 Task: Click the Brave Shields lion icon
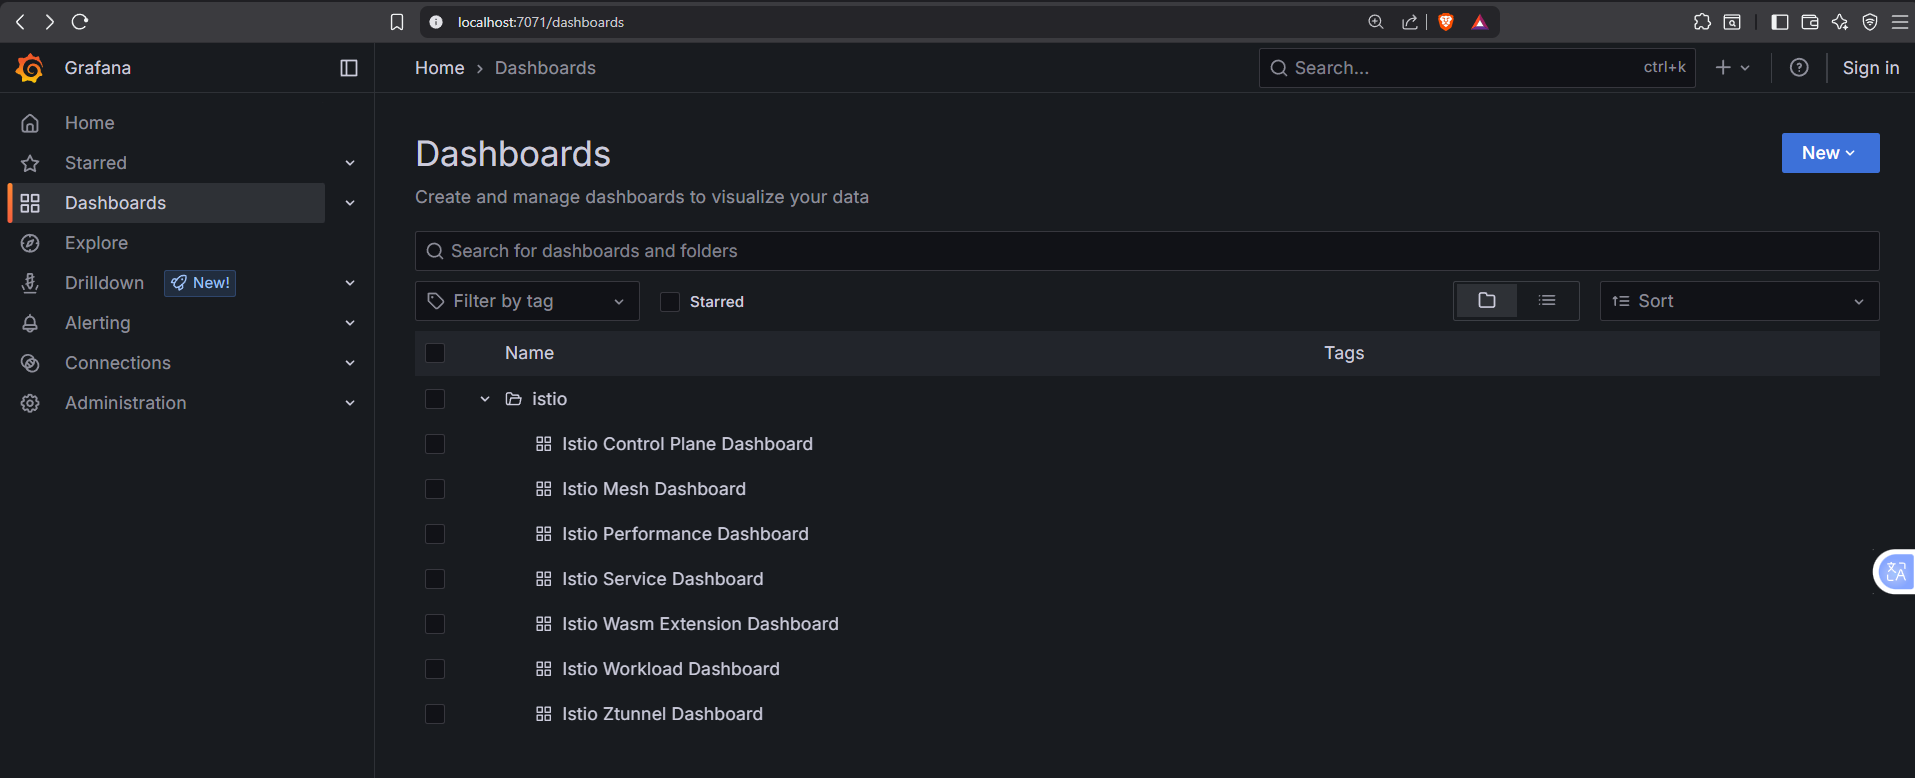1446,22
